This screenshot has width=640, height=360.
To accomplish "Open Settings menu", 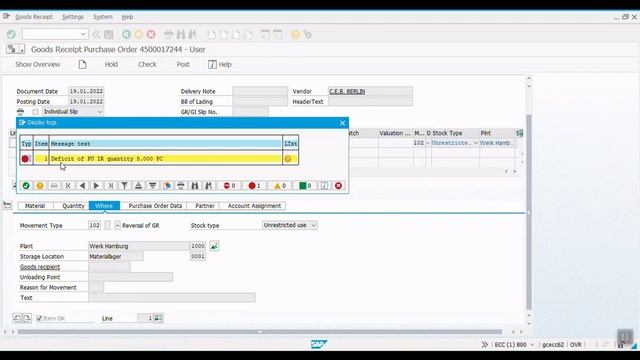I will tap(73, 17).
